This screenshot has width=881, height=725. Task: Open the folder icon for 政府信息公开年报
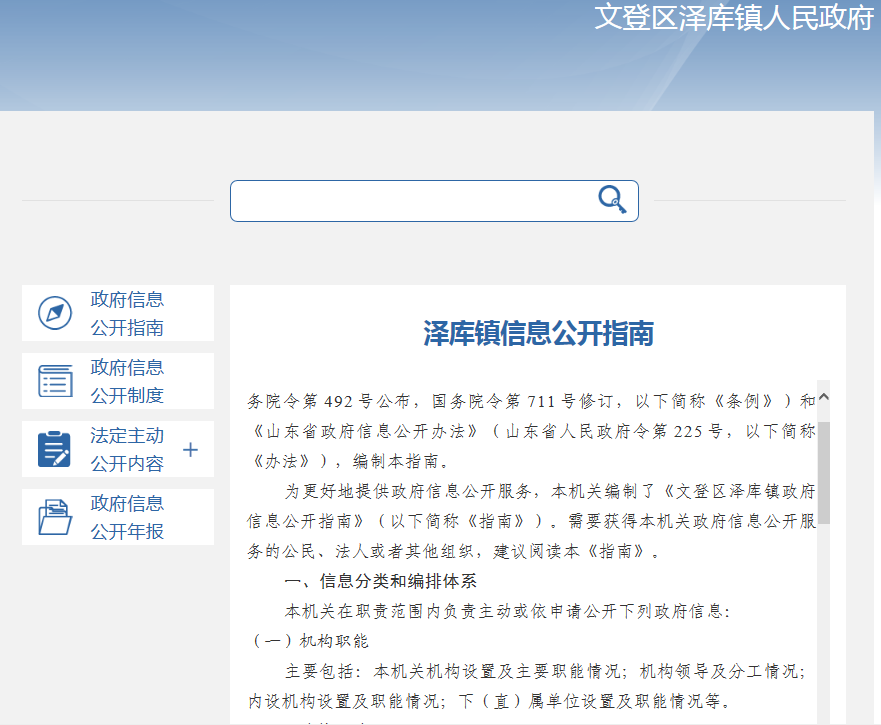(53, 516)
